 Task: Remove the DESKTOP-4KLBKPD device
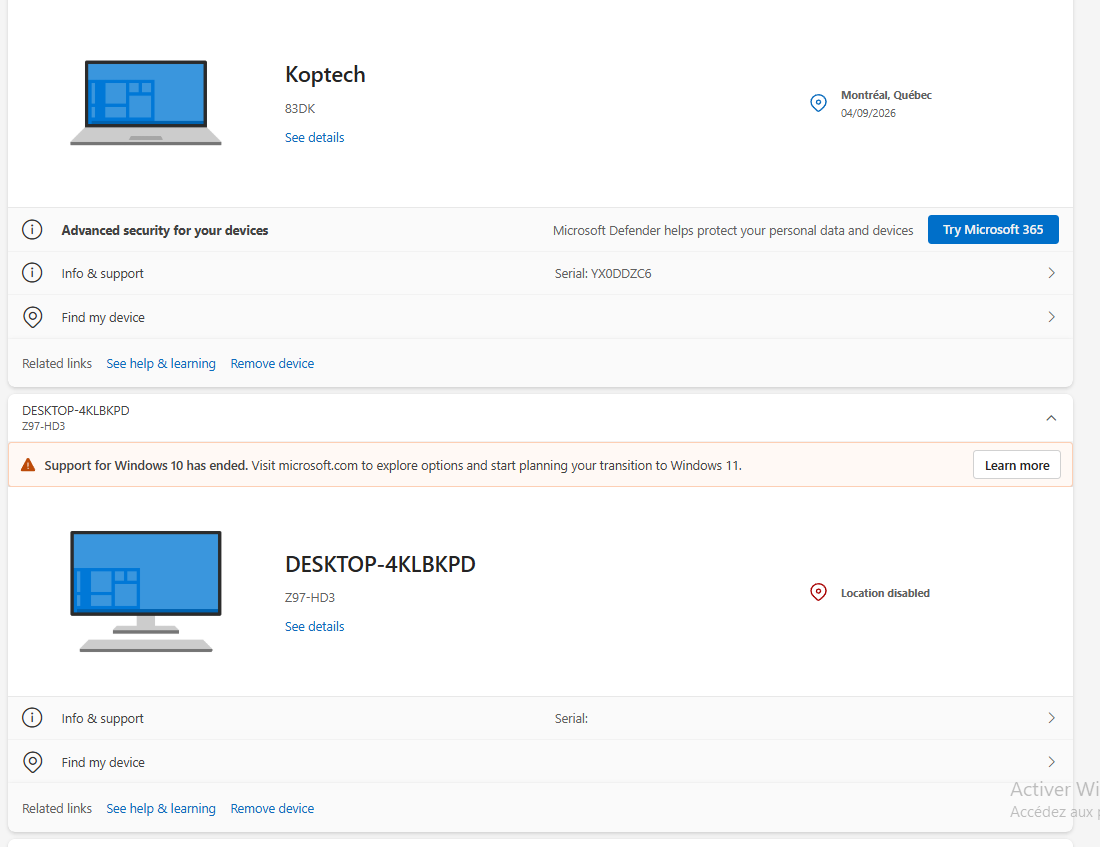[x=272, y=808]
